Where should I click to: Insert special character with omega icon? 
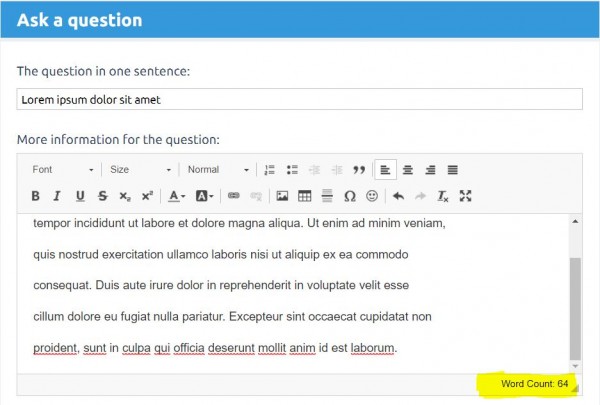350,196
